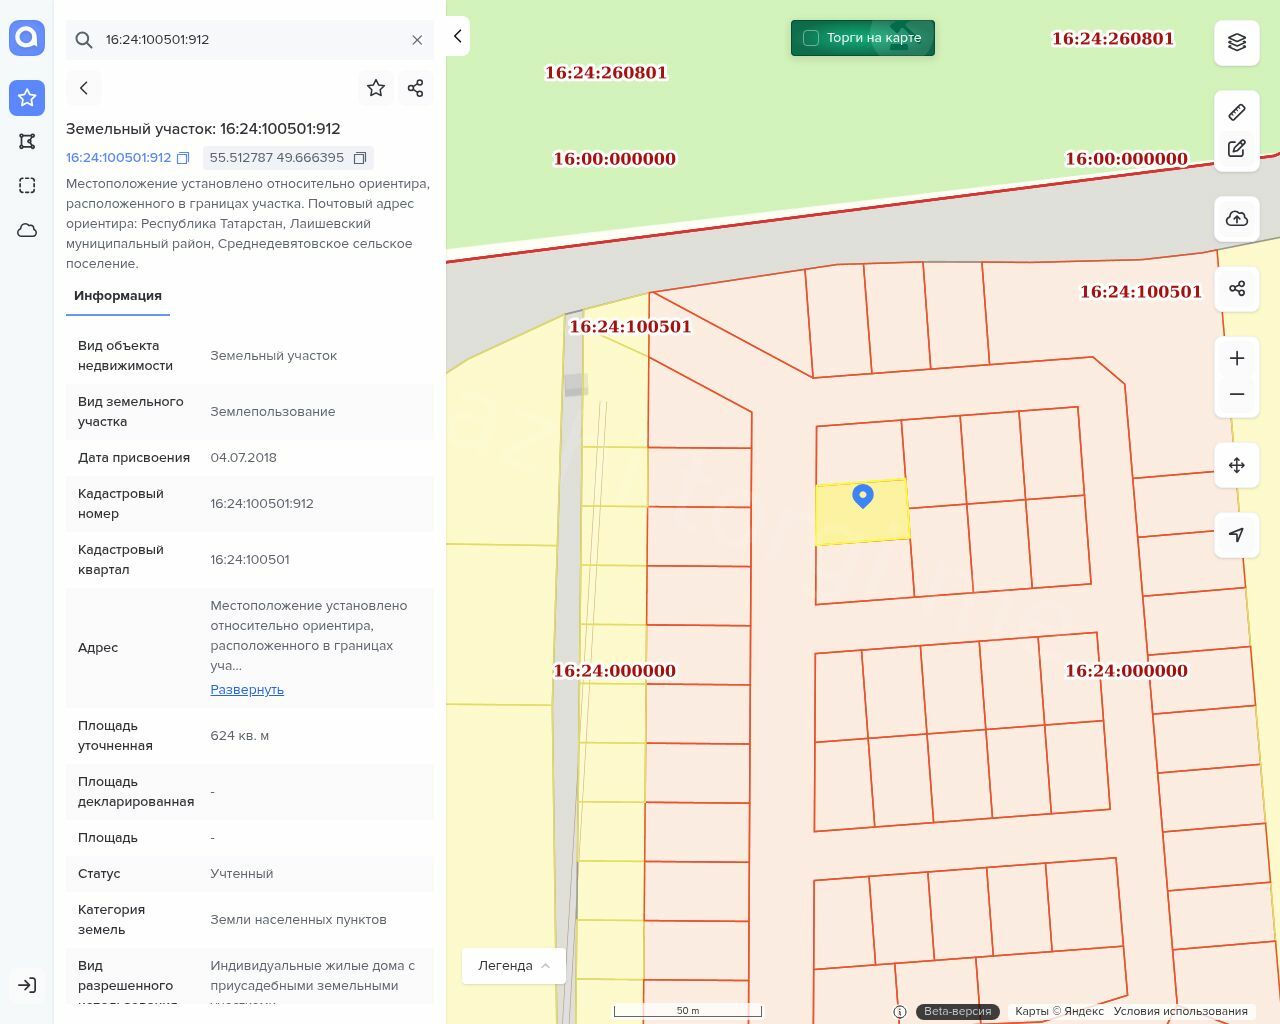Click the cloud upload icon
Screen dimensions: 1280x1024
tap(1237, 219)
